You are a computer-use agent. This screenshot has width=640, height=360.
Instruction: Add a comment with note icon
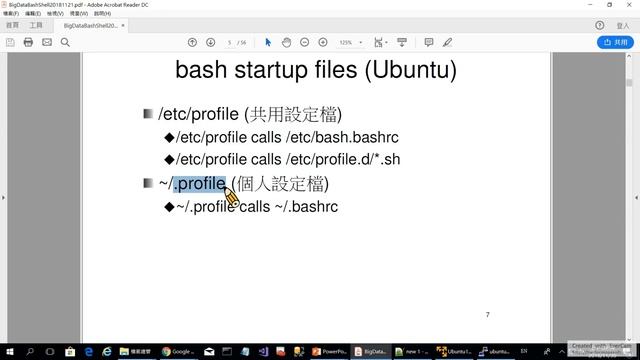429,42
